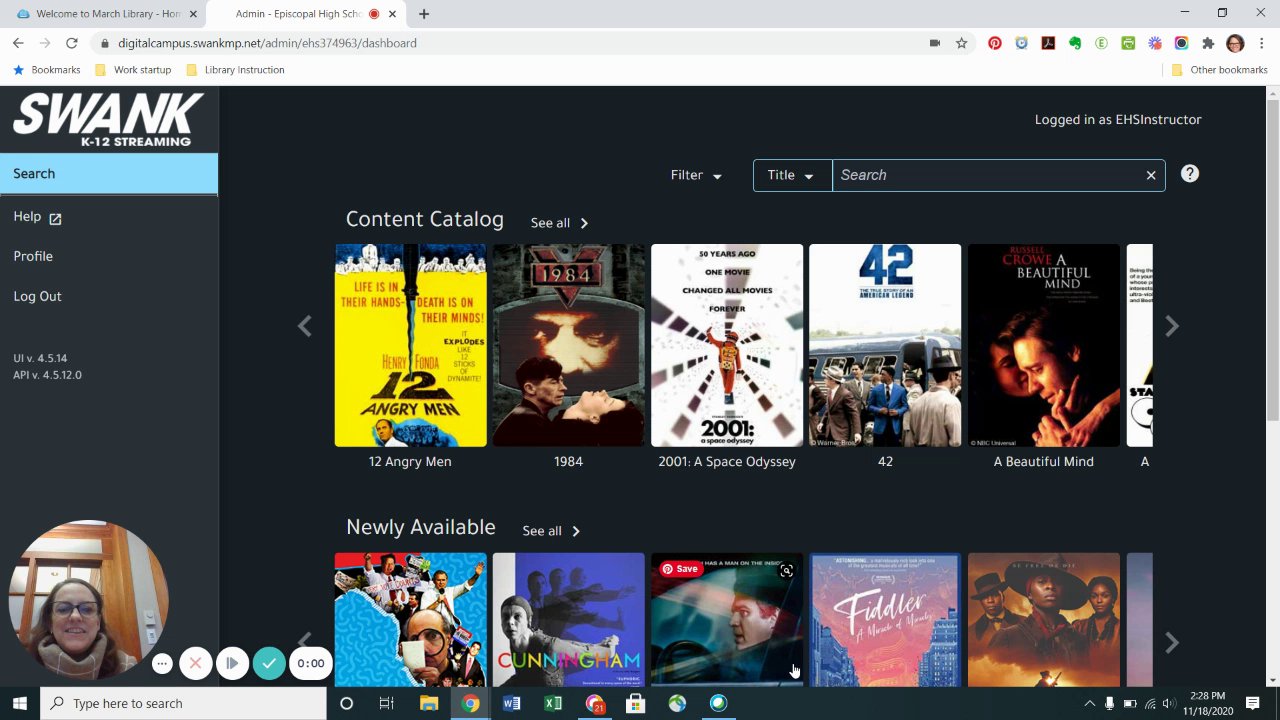This screenshot has width=1280, height=720.
Task: Open the Filter dropdown
Action: 696,175
